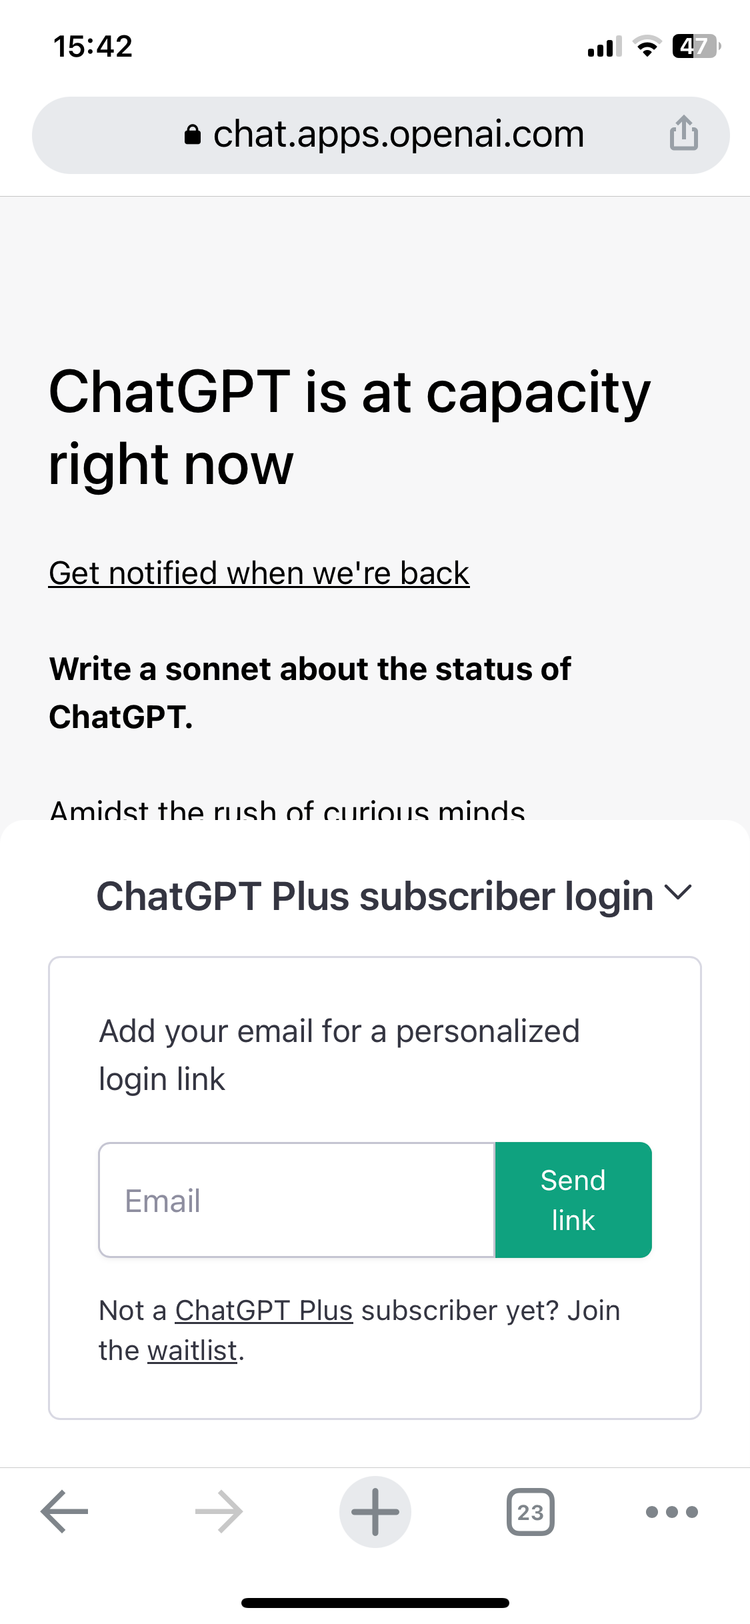Tap the share icon in the address bar
The height and width of the screenshot is (1624, 750).
[x=684, y=133]
